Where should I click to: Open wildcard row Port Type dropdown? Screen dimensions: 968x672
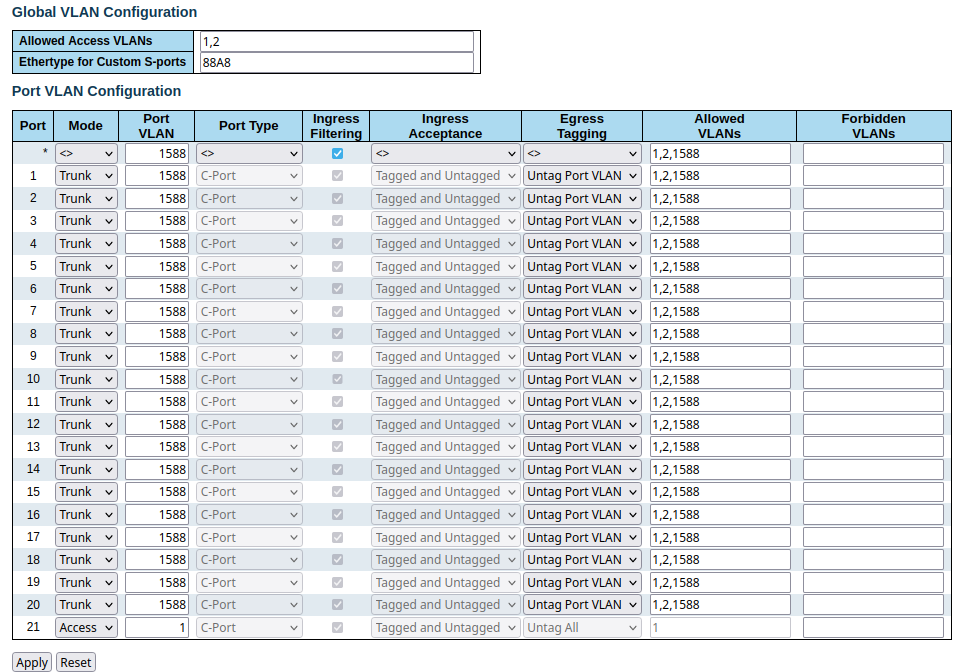tap(249, 154)
